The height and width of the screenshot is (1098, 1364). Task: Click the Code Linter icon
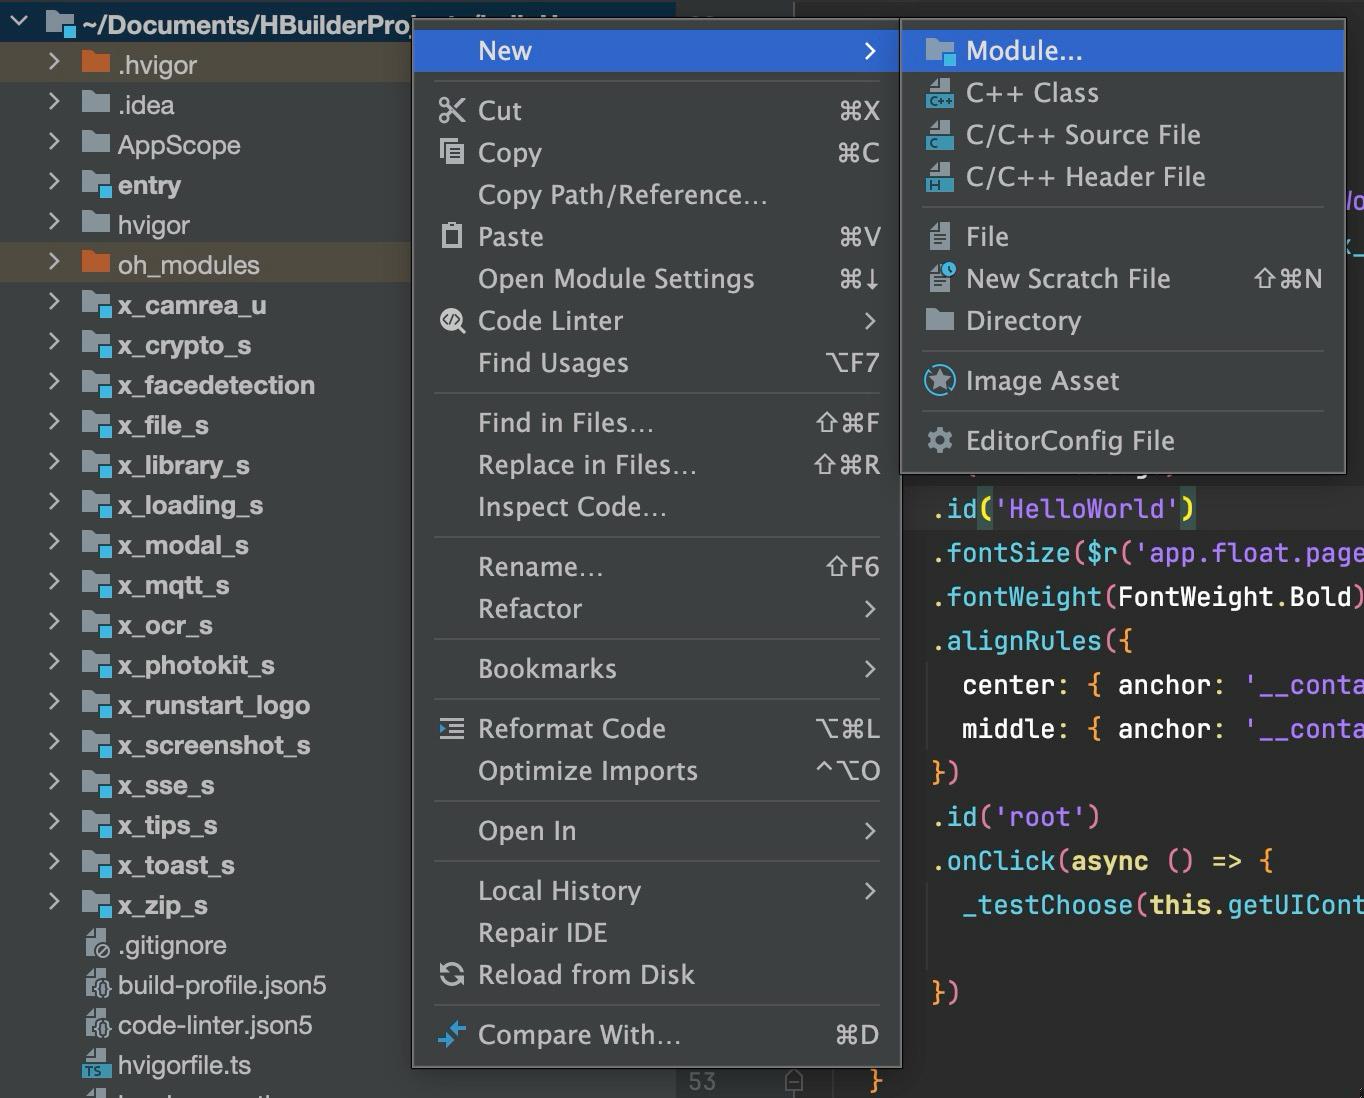[x=452, y=321]
